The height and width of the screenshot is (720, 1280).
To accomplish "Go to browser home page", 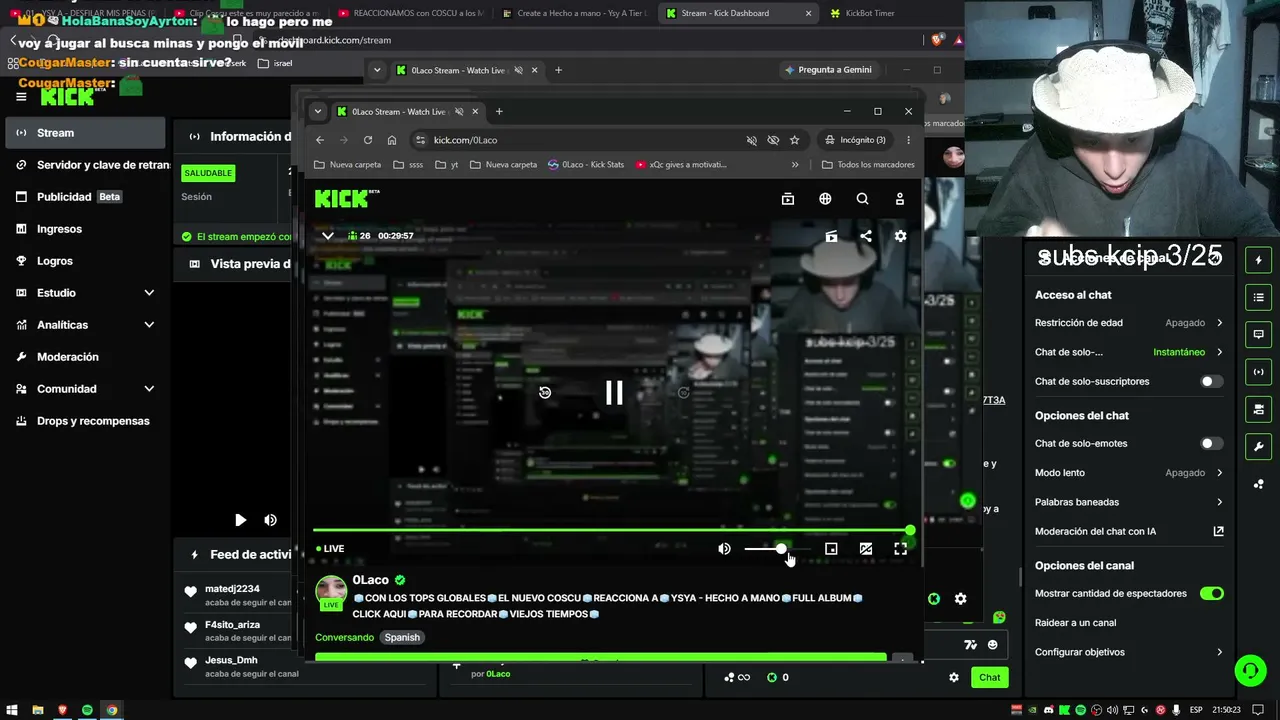I will [x=392, y=140].
